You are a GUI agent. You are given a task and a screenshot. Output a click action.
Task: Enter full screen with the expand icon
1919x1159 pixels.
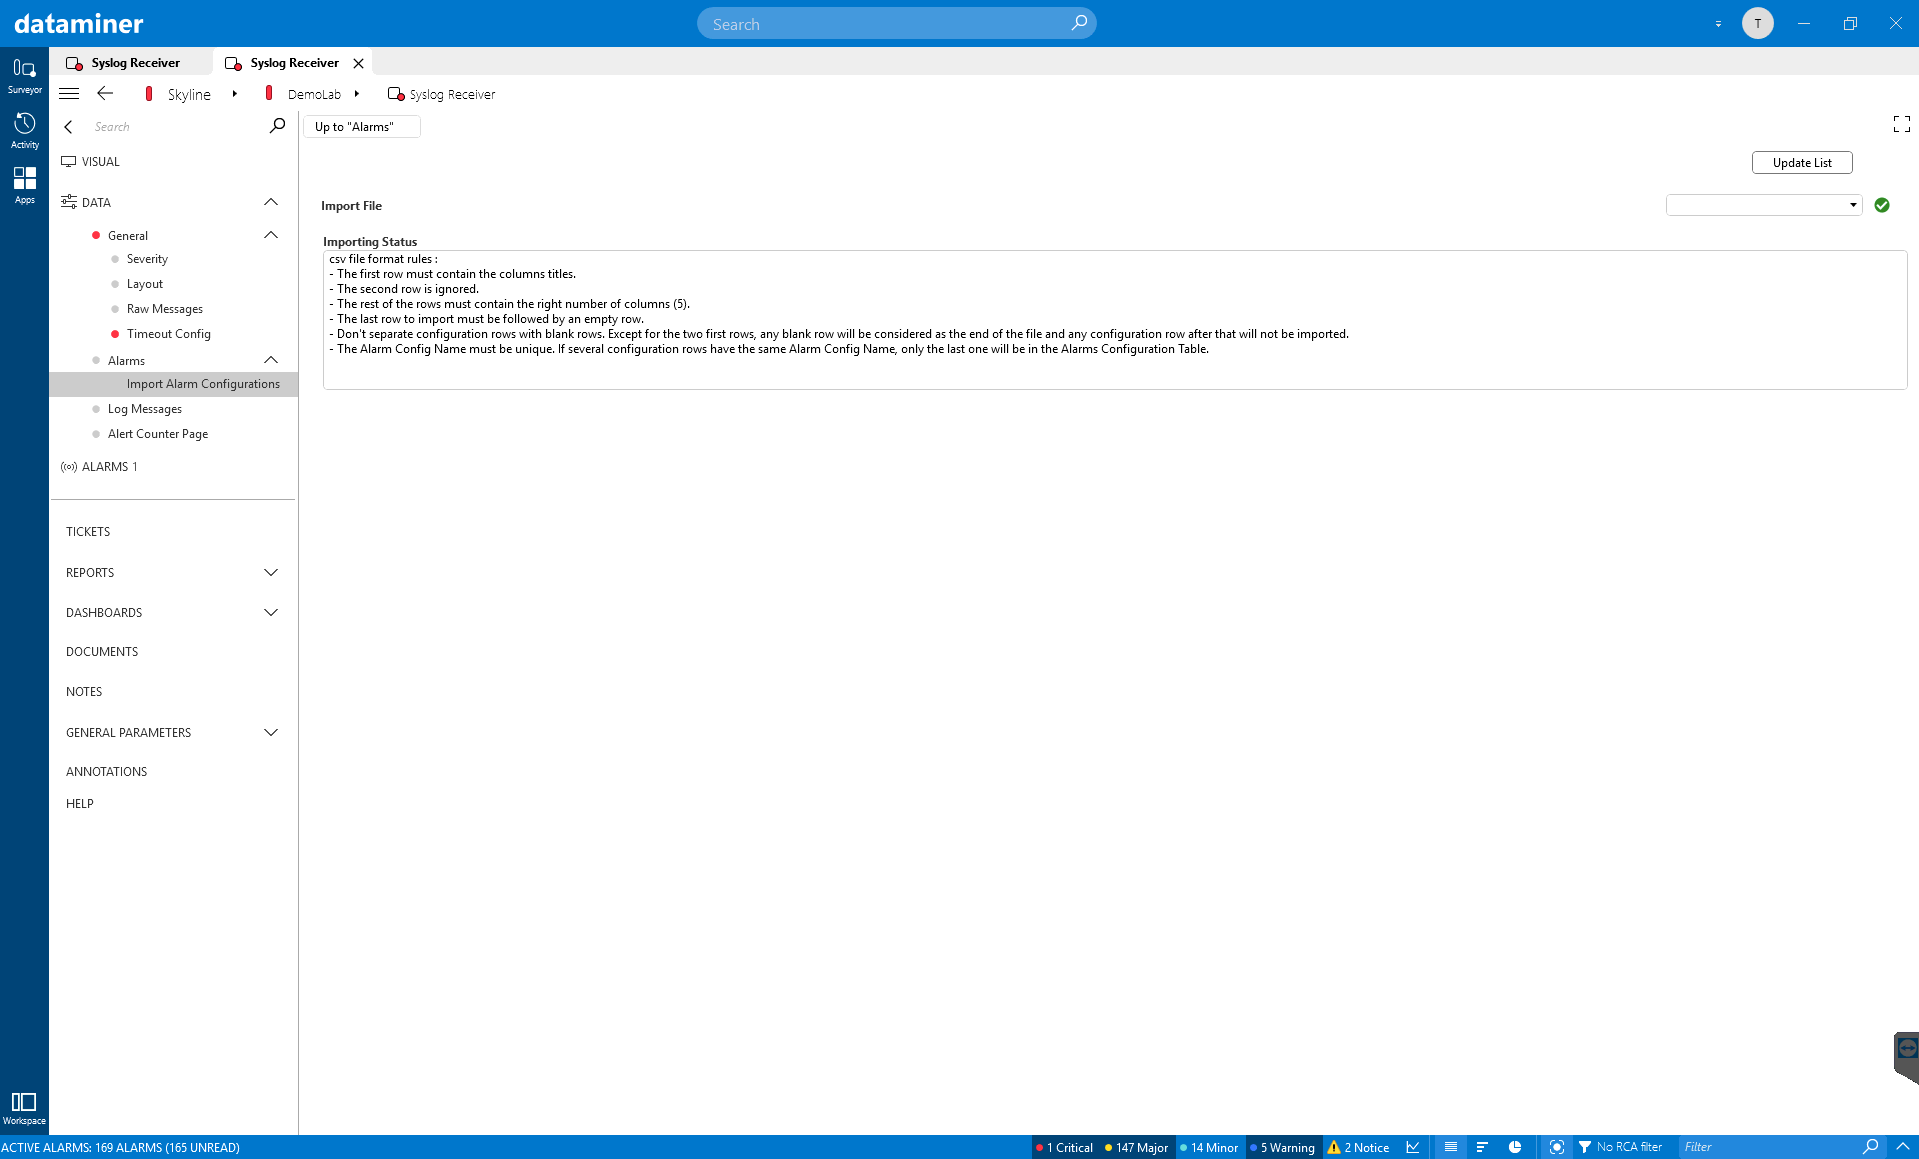pyautogui.click(x=1901, y=124)
